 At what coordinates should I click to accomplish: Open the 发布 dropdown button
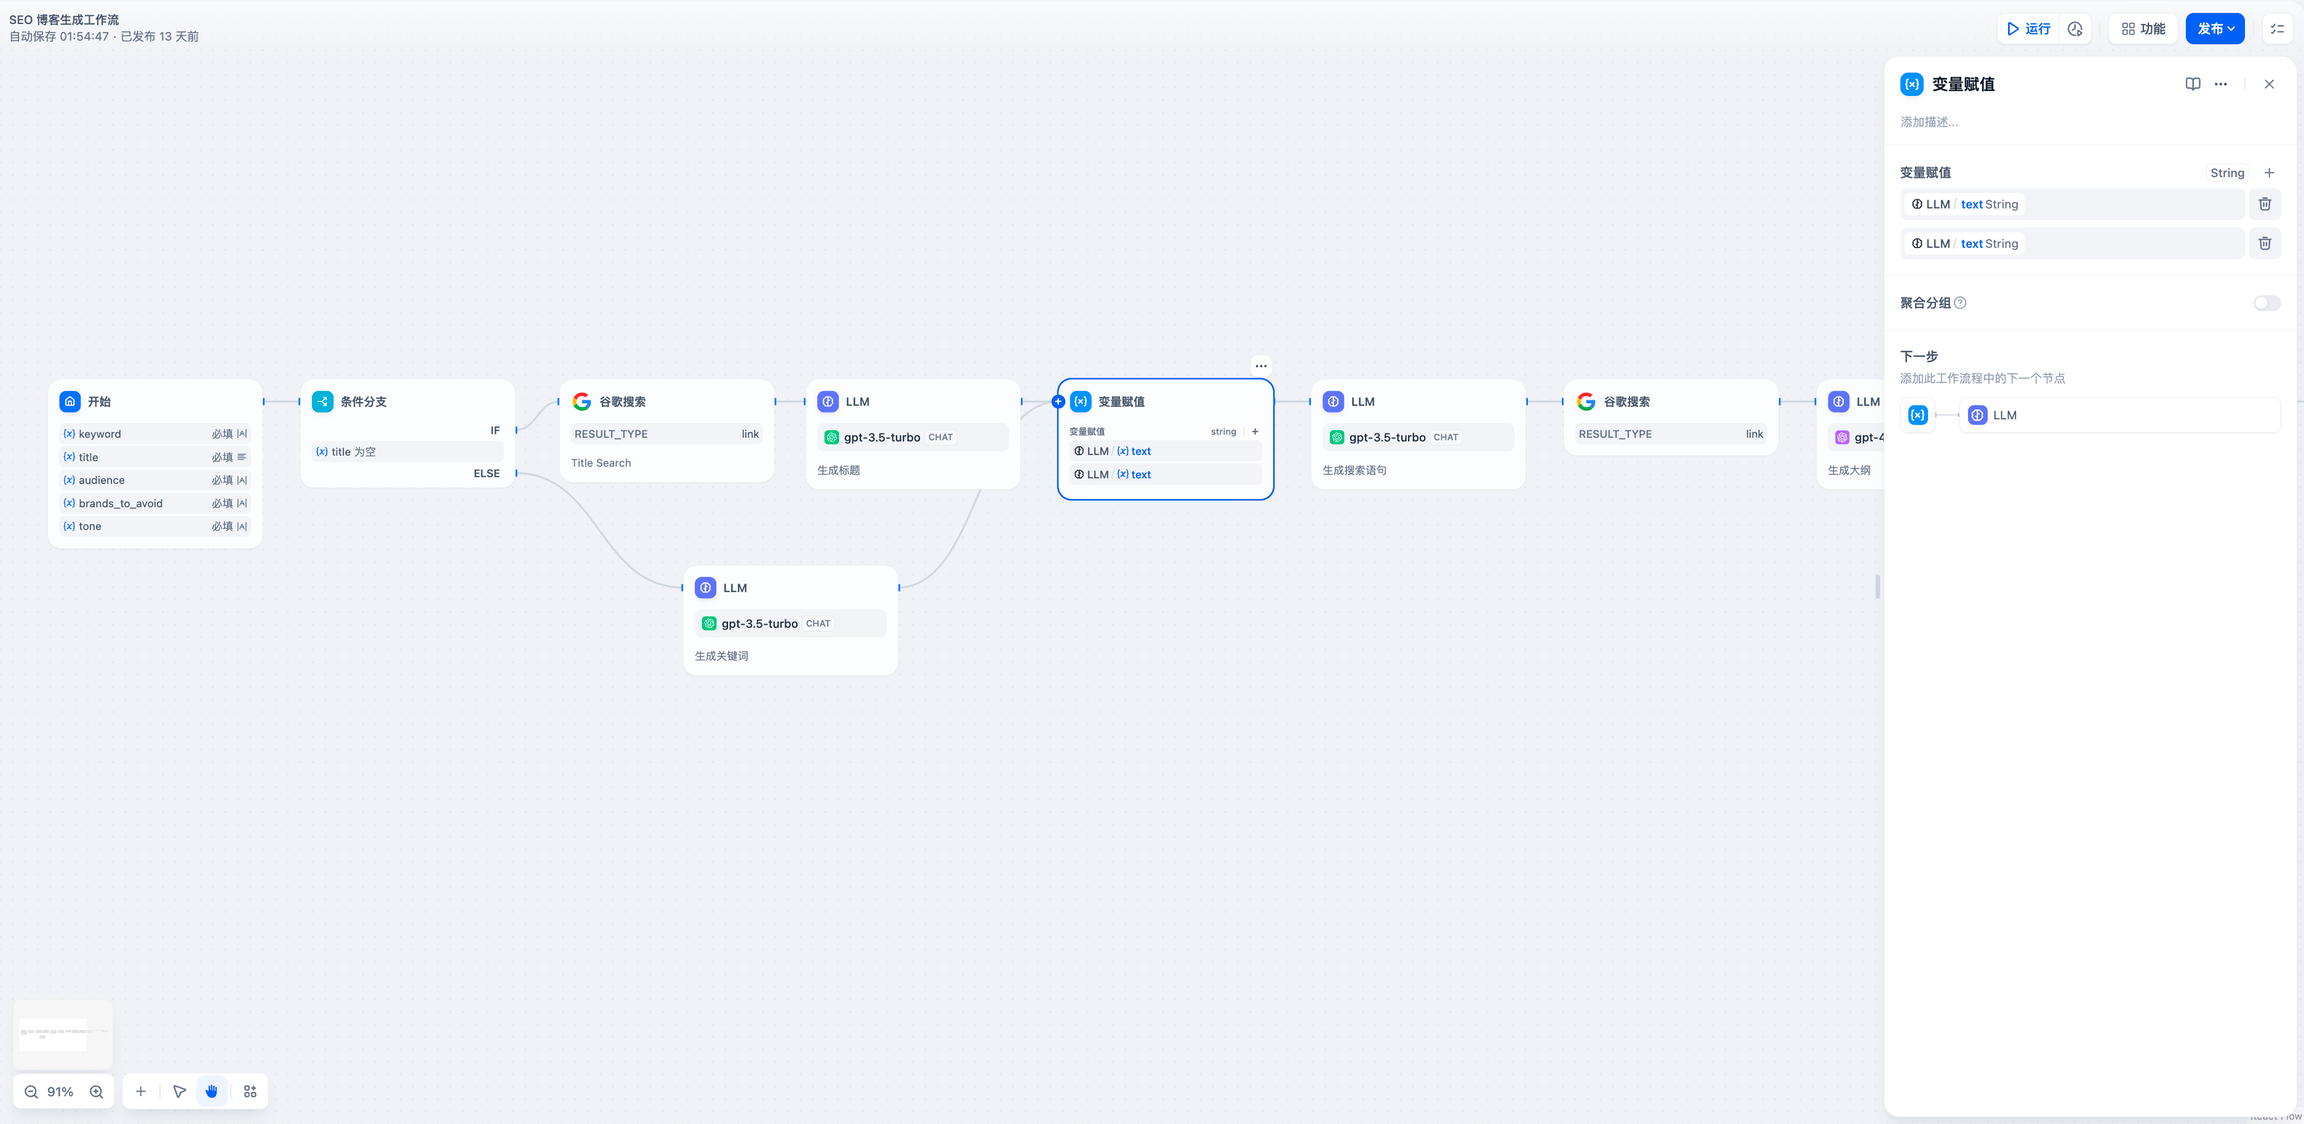tap(2215, 29)
